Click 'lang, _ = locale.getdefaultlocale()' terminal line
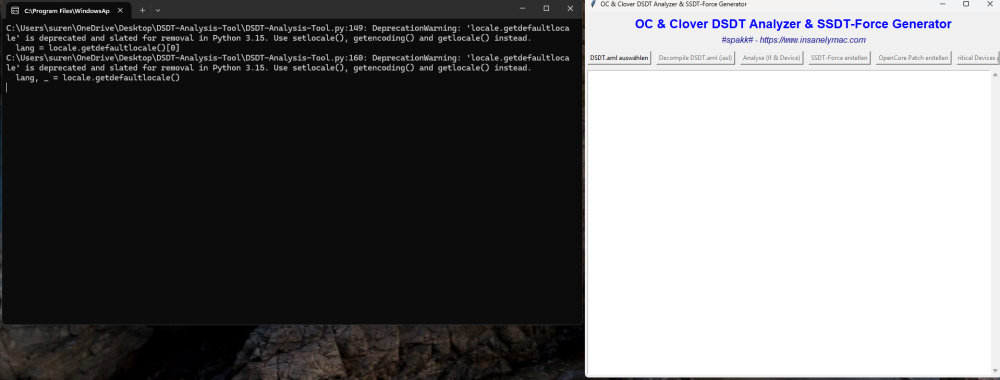This screenshot has width=1000, height=380. [x=98, y=78]
